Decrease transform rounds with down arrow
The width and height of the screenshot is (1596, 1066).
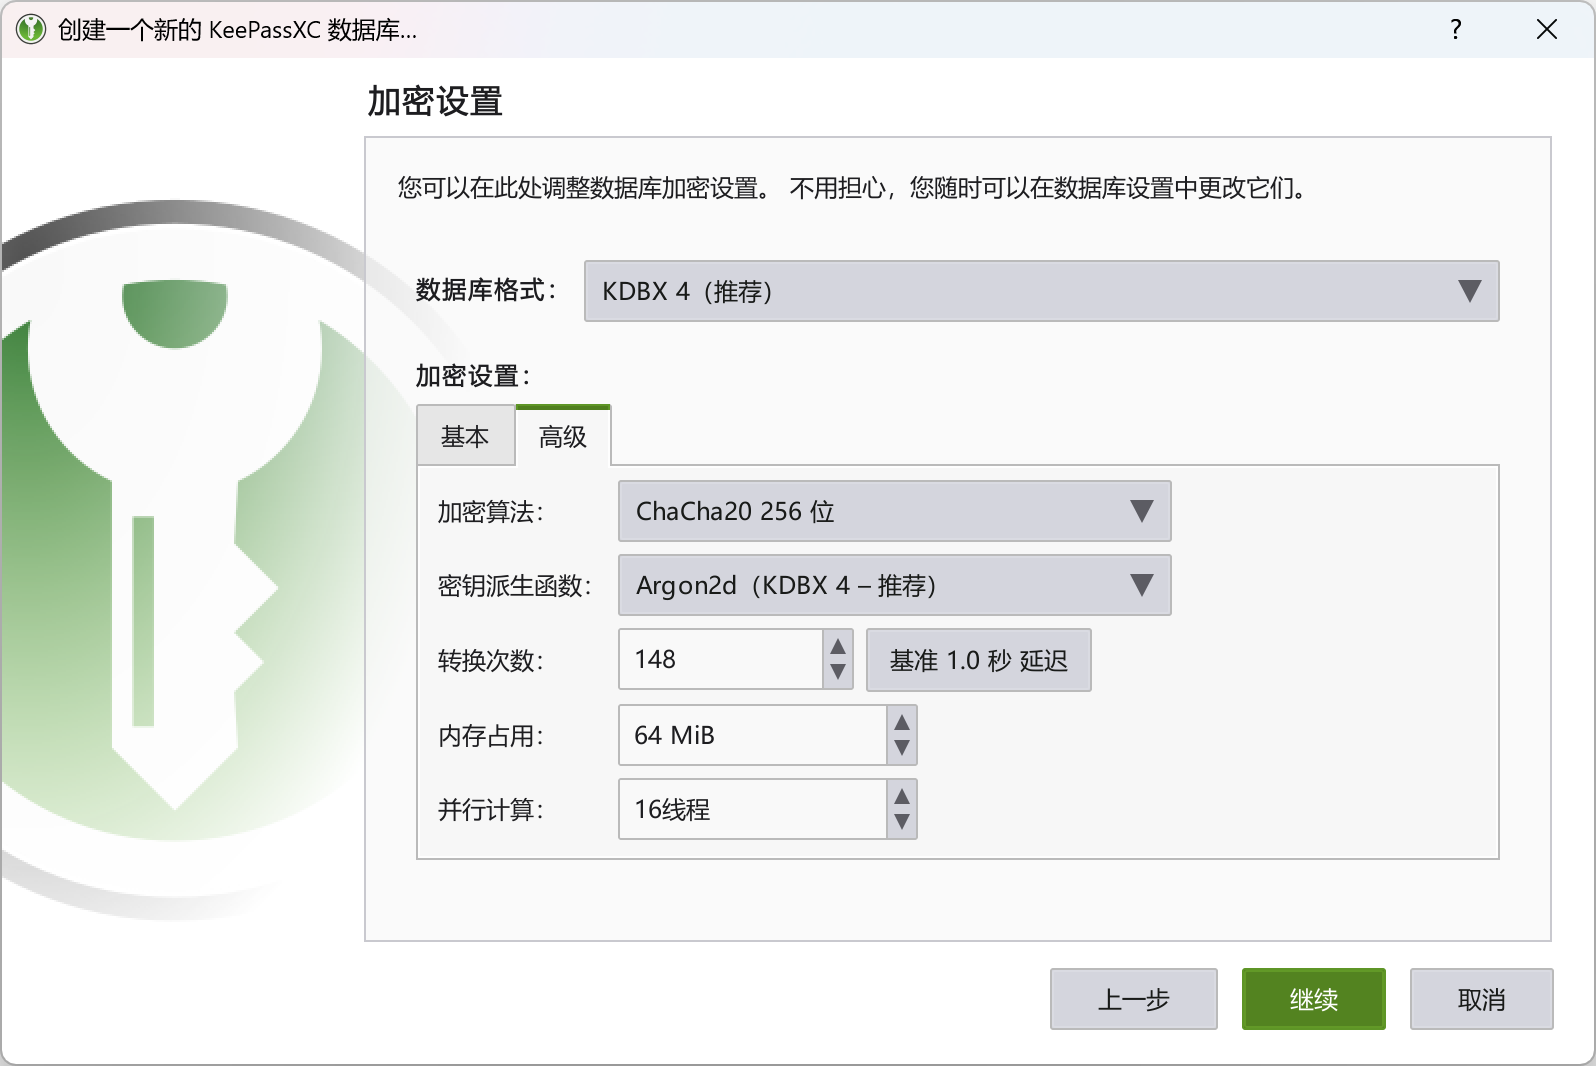[x=838, y=674]
